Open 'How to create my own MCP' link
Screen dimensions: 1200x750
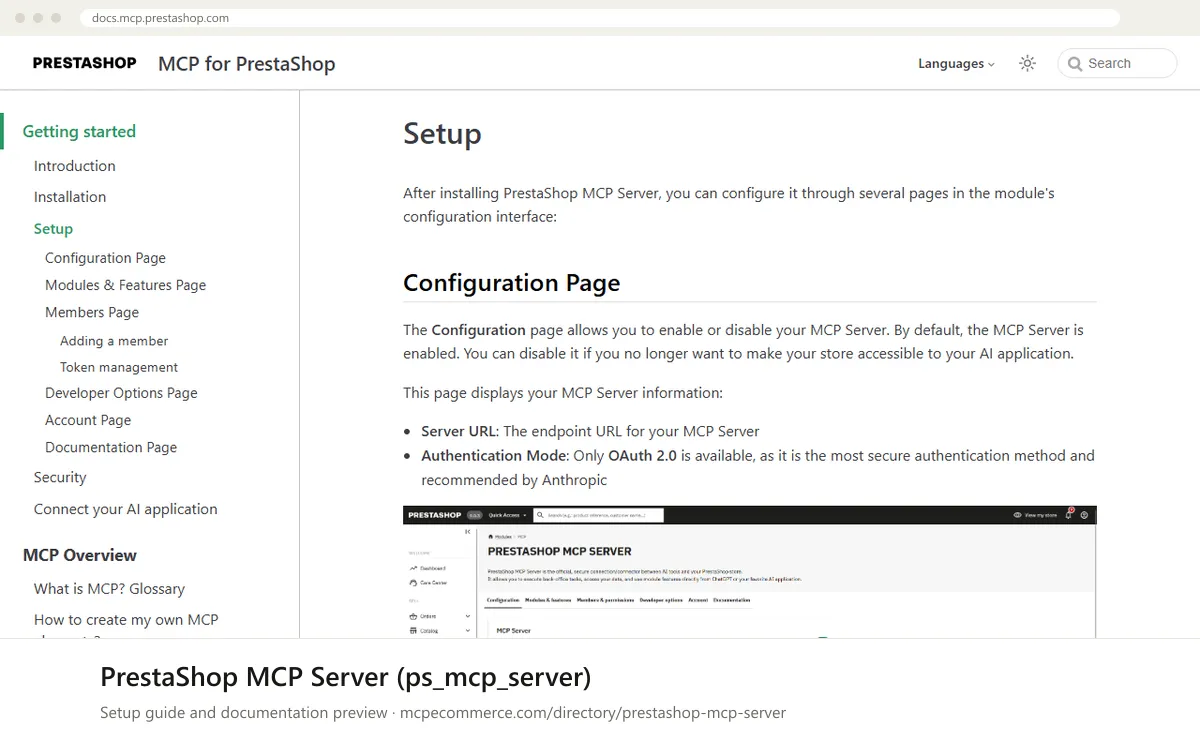[x=126, y=620]
